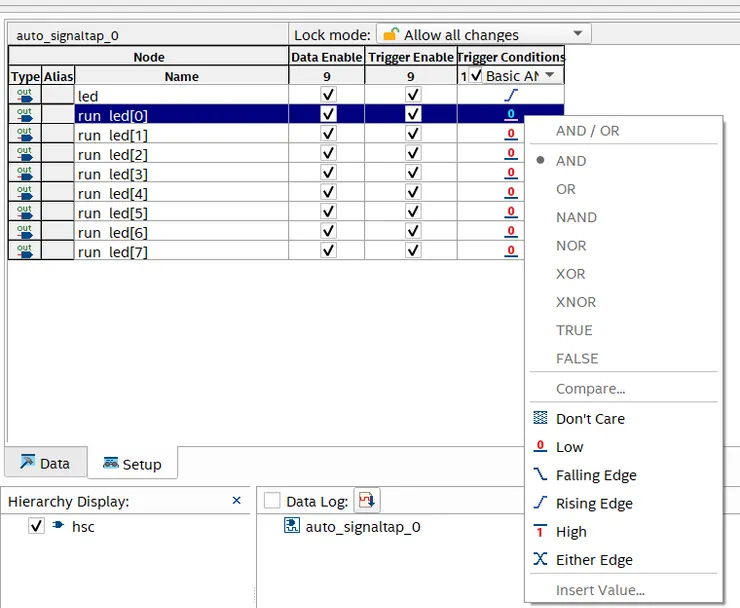Toggle Data Enable checkbox for run_led[1]

[x=327, y=134]
